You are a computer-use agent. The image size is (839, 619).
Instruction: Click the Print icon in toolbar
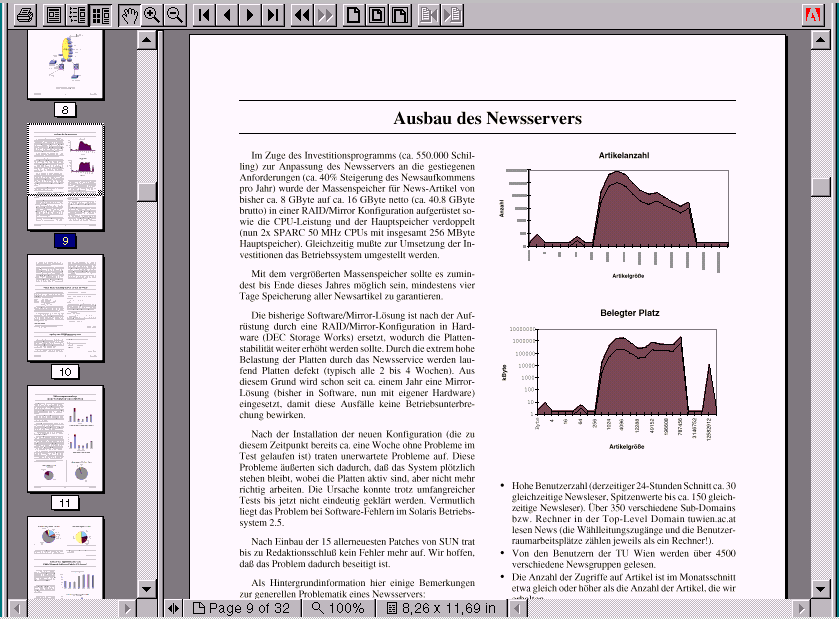(x=24, y=15)
